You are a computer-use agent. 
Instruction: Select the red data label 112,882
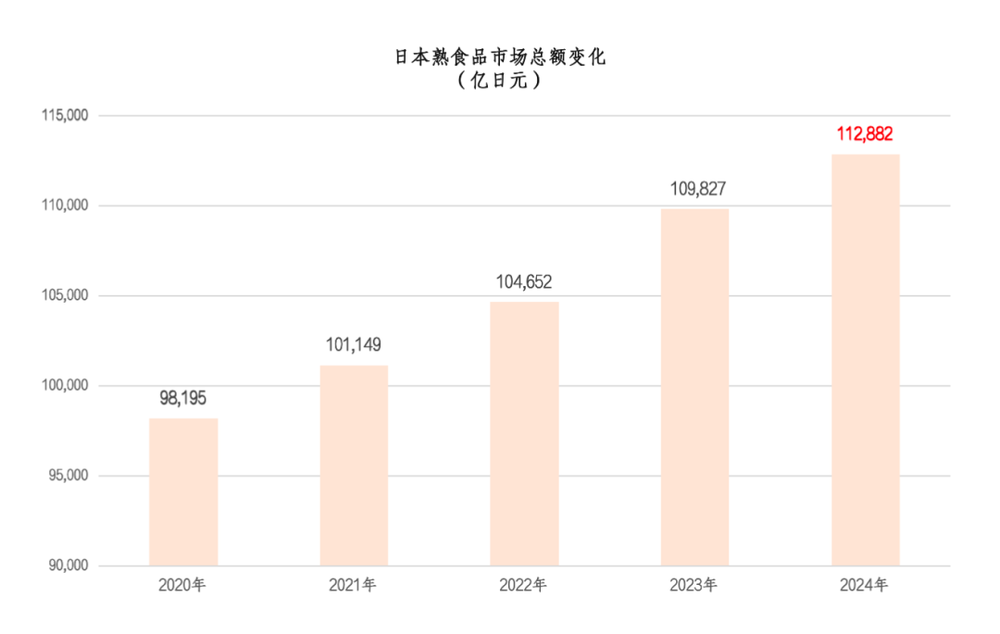coord(865,135)
